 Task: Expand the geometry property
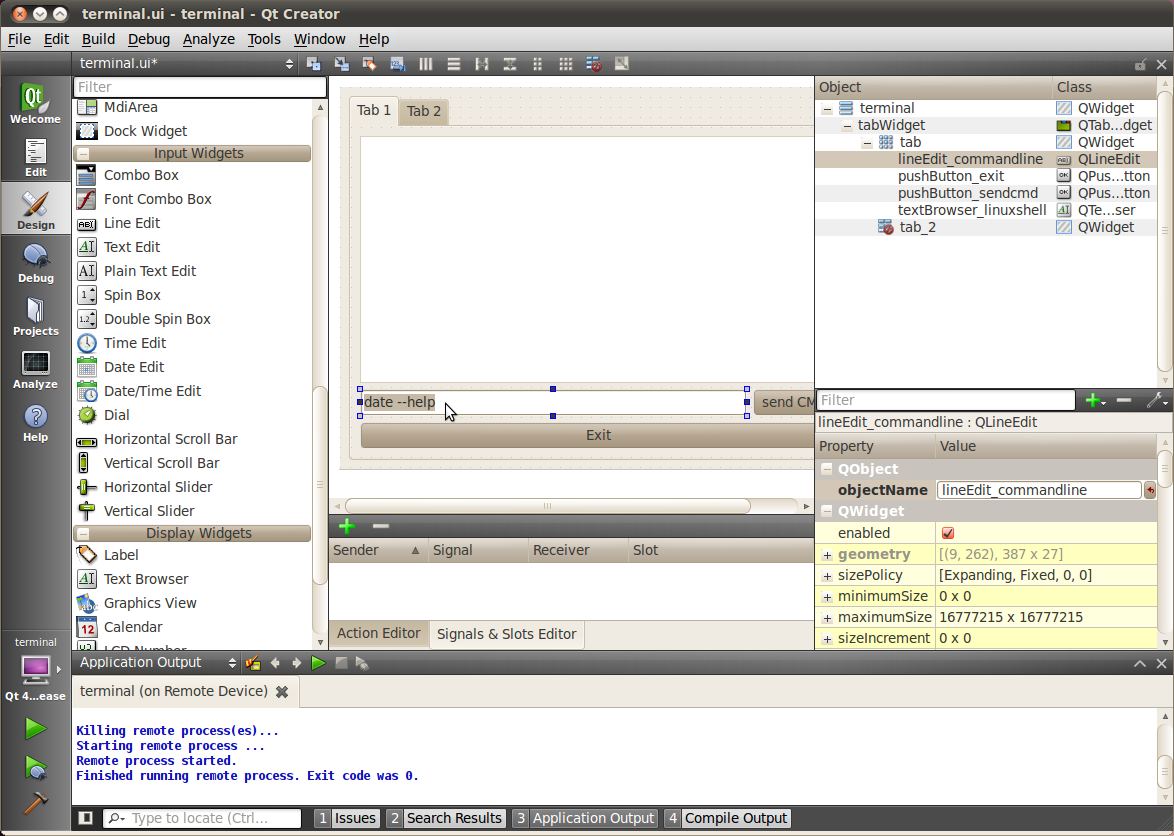click(827, 555)
